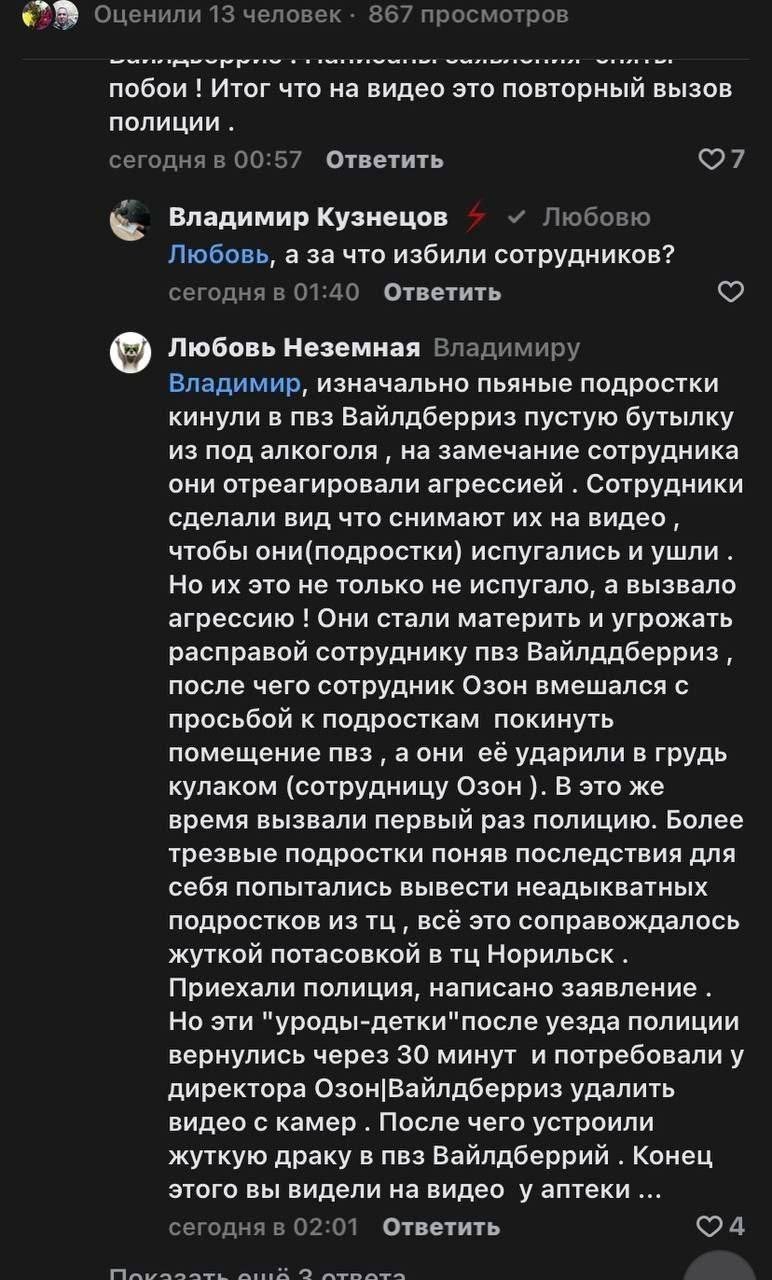Like Владимир Кузнецов's comment
This screenshot has height=1280, width=772.
[731, 291]
